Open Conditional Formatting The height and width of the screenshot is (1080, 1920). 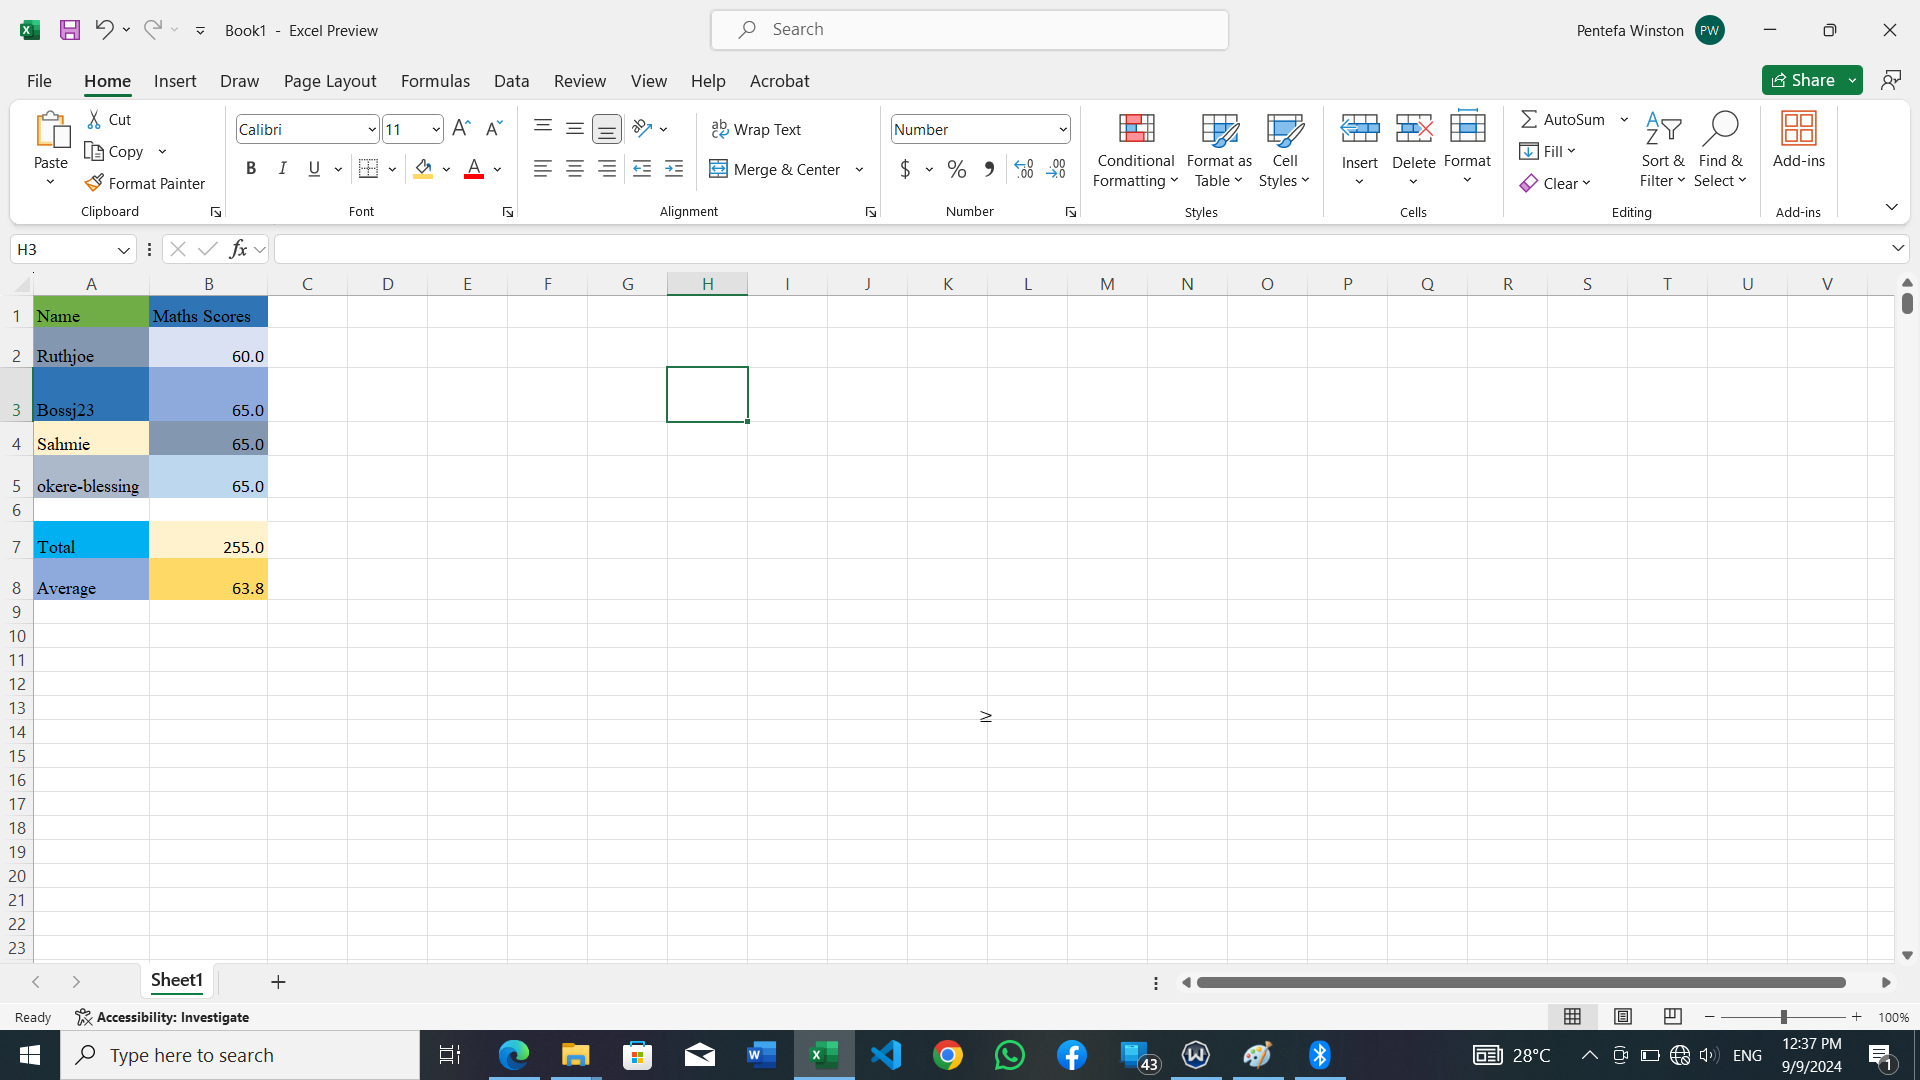1135,150
